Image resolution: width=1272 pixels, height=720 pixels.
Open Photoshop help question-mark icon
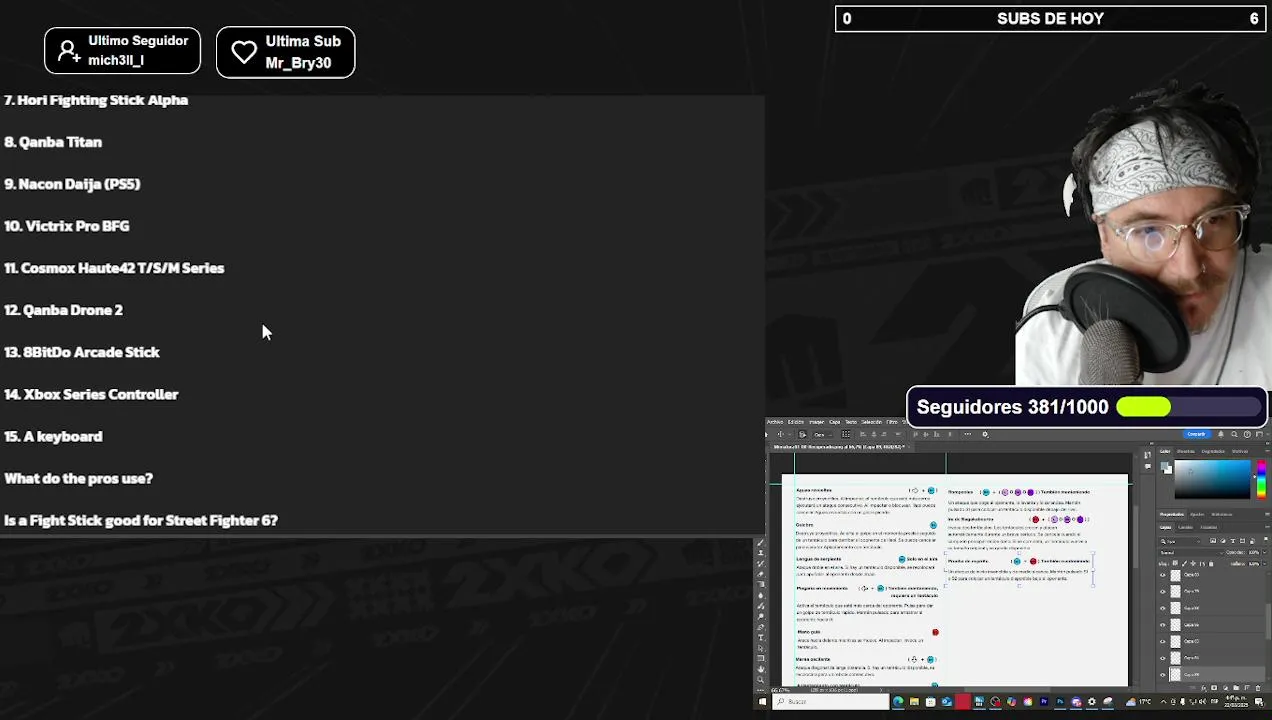tap(1247, 434)
